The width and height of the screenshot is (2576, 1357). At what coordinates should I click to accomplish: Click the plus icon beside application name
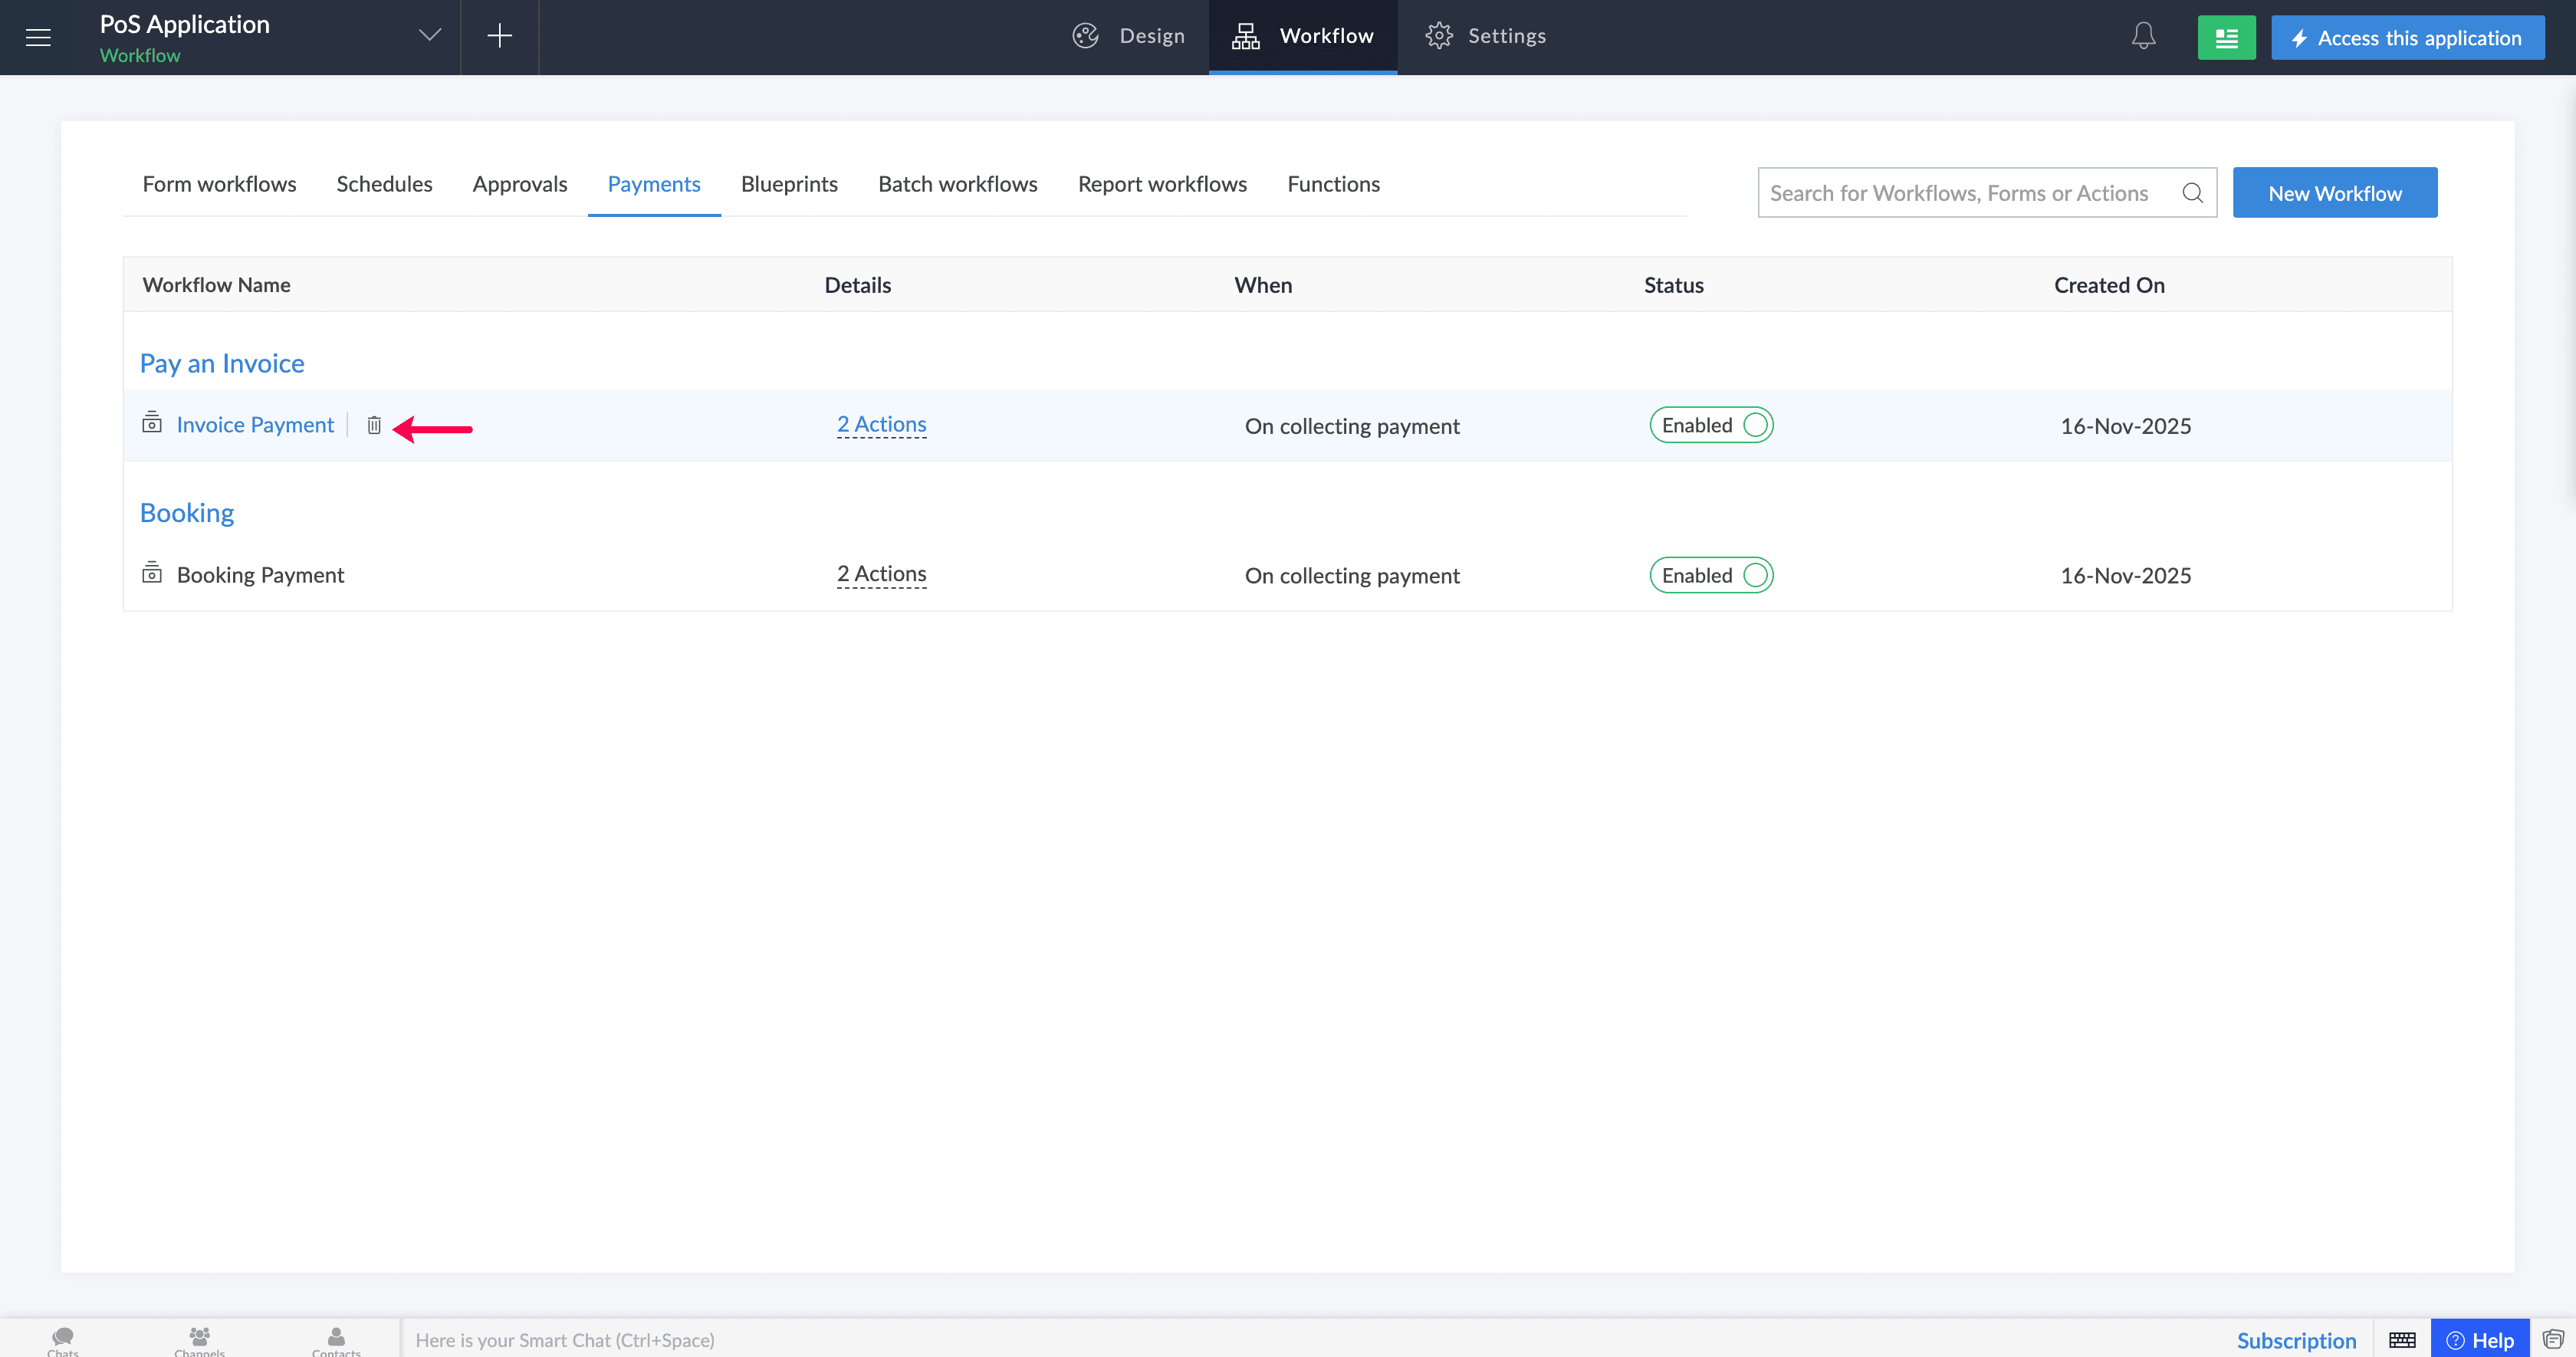tap(499, 37)
